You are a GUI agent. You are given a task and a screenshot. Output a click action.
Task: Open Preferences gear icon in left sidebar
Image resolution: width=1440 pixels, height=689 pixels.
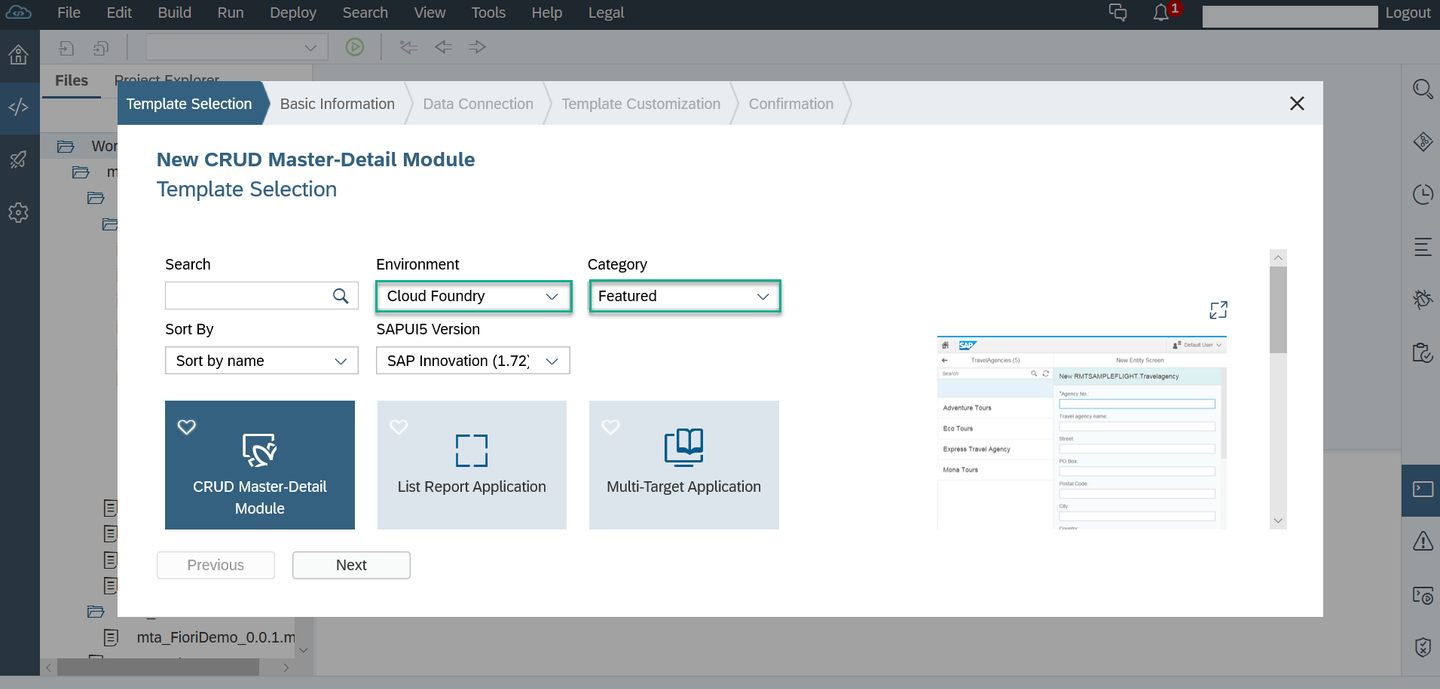coord(18,213)
